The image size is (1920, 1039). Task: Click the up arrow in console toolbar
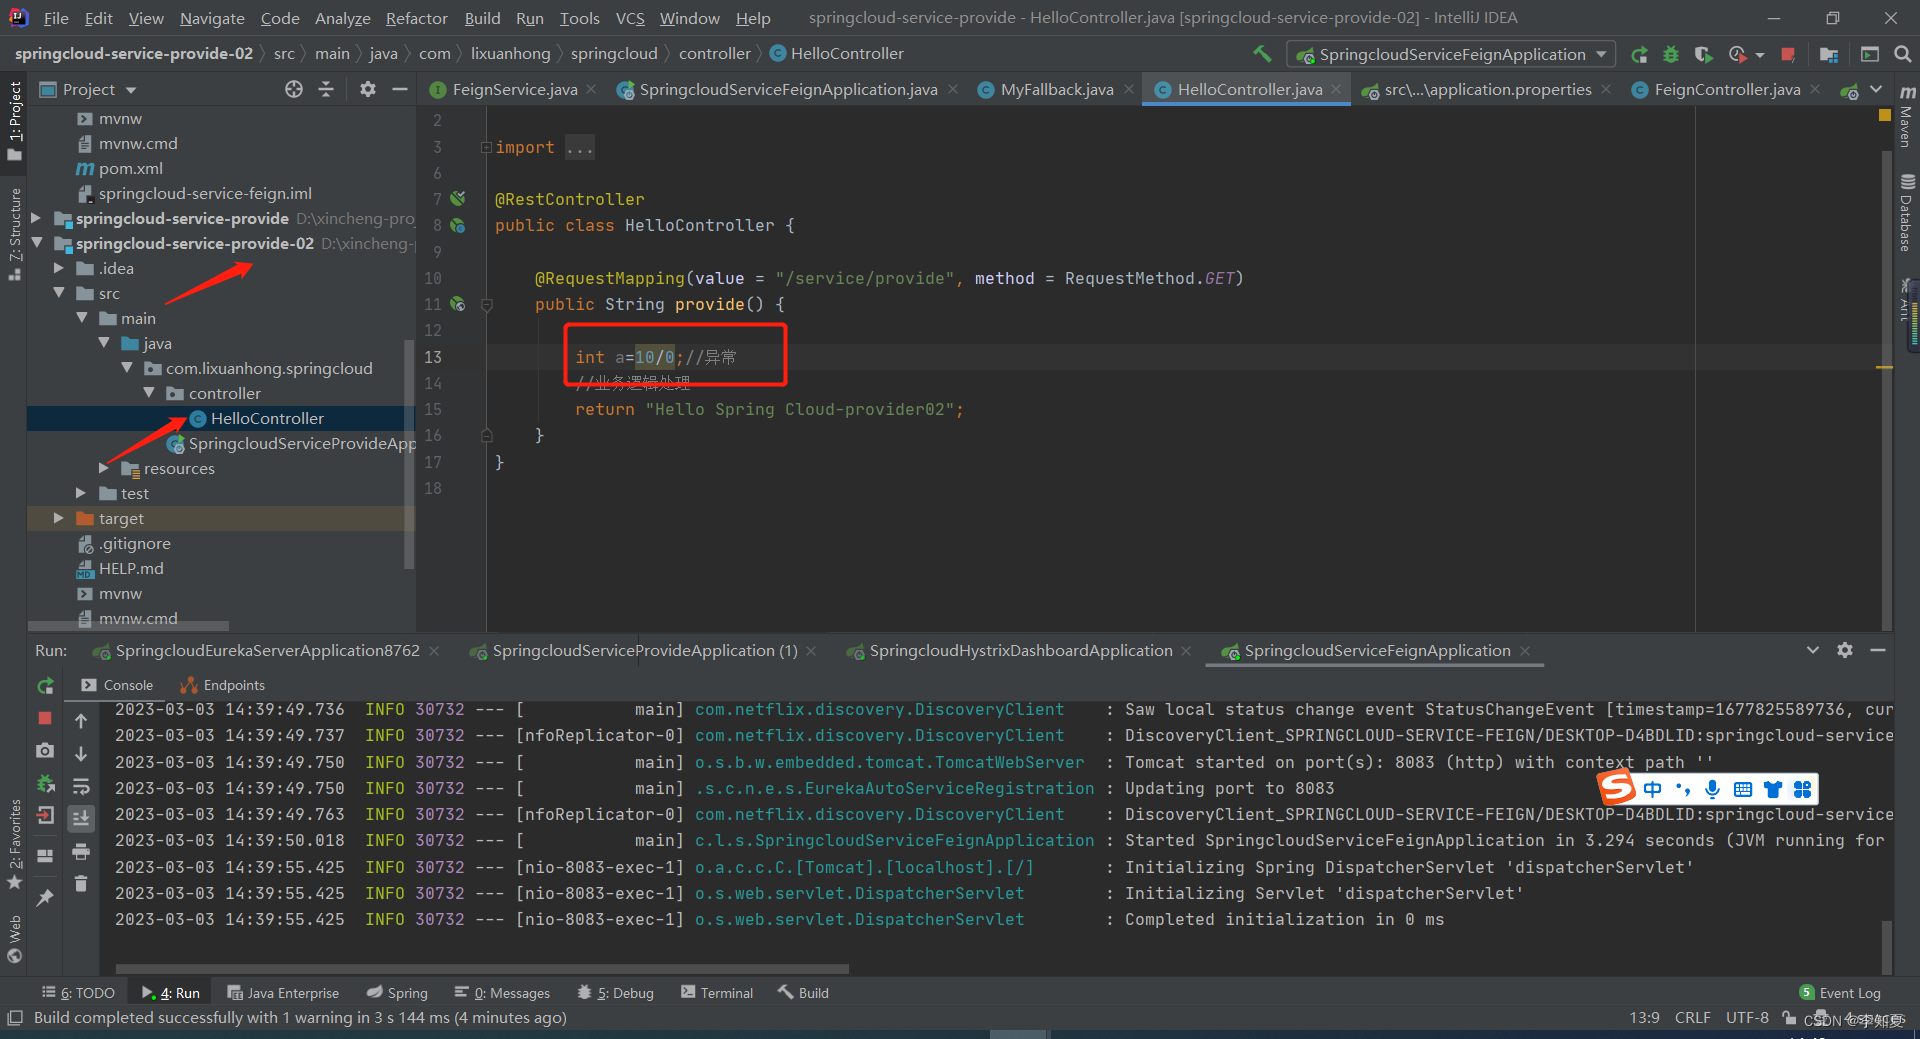pyautogui.click(x=81, y=721)
